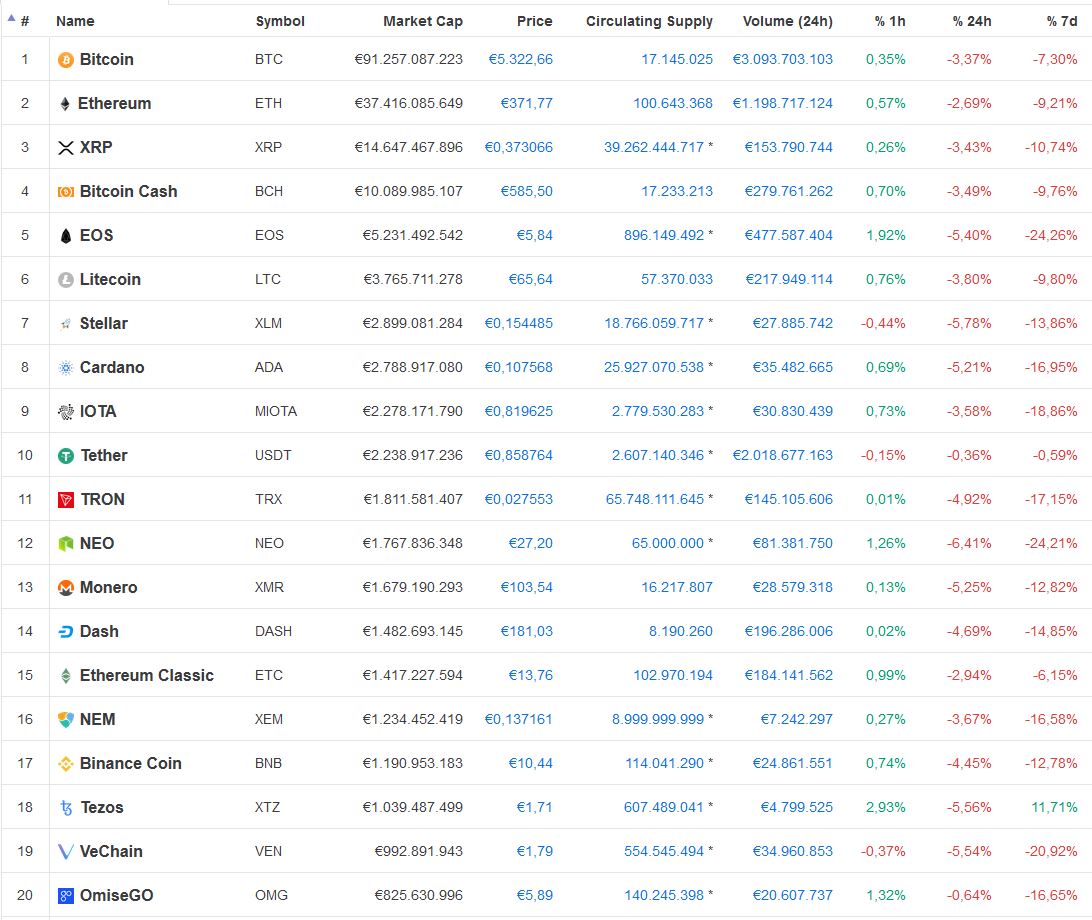
Task: Click Bitcoin volume €3.093.703.103
Action: [782, 59]
